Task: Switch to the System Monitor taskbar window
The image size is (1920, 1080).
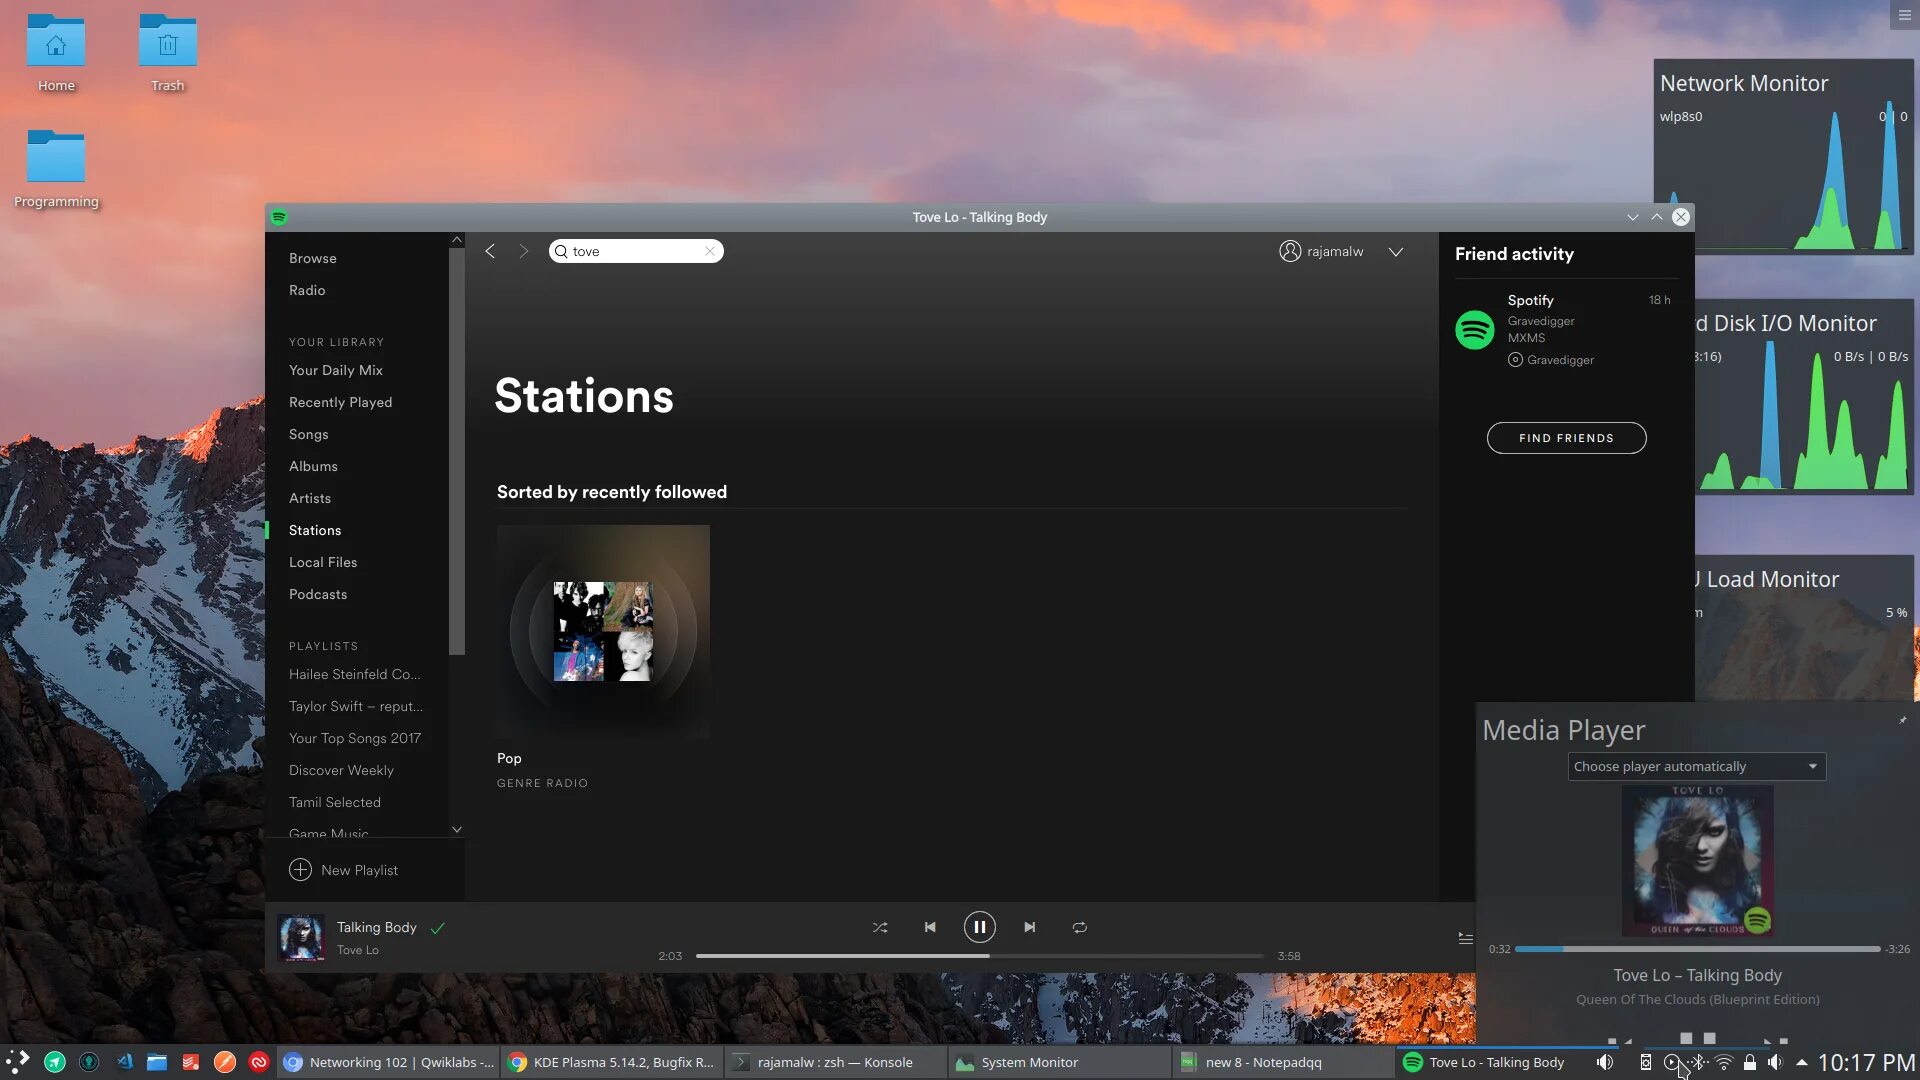Action: click(1059, 1062)
